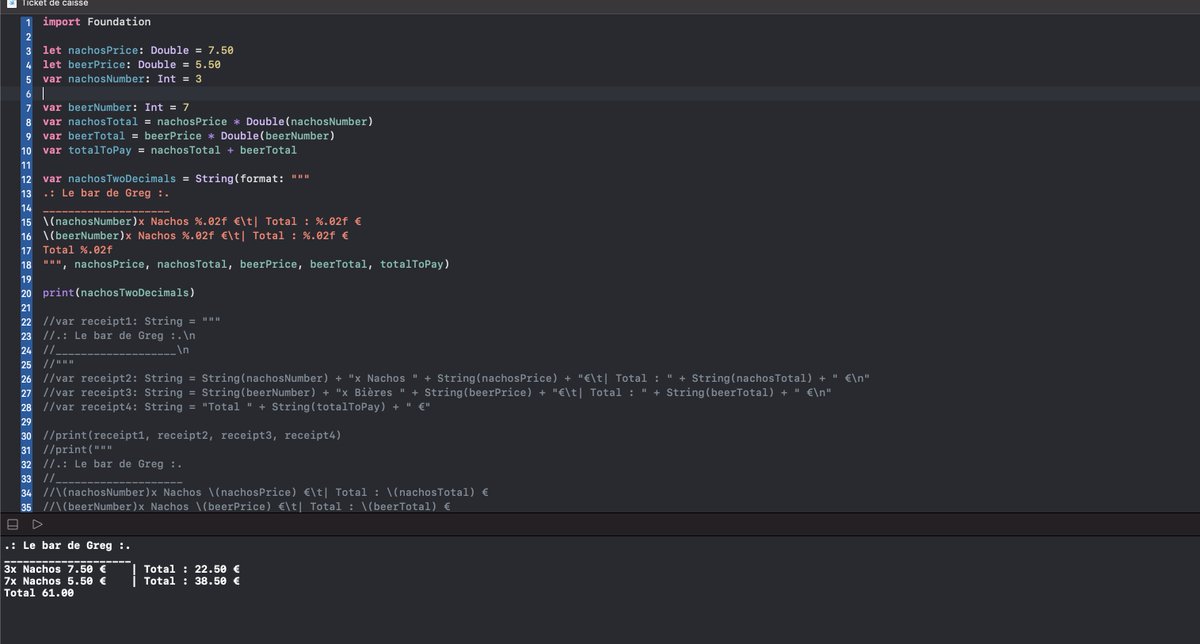Image resolution: width=1200 pixels, height=644 pixels.
Task: Click console output Total : 22.50 €
Action: coord(193,569)
